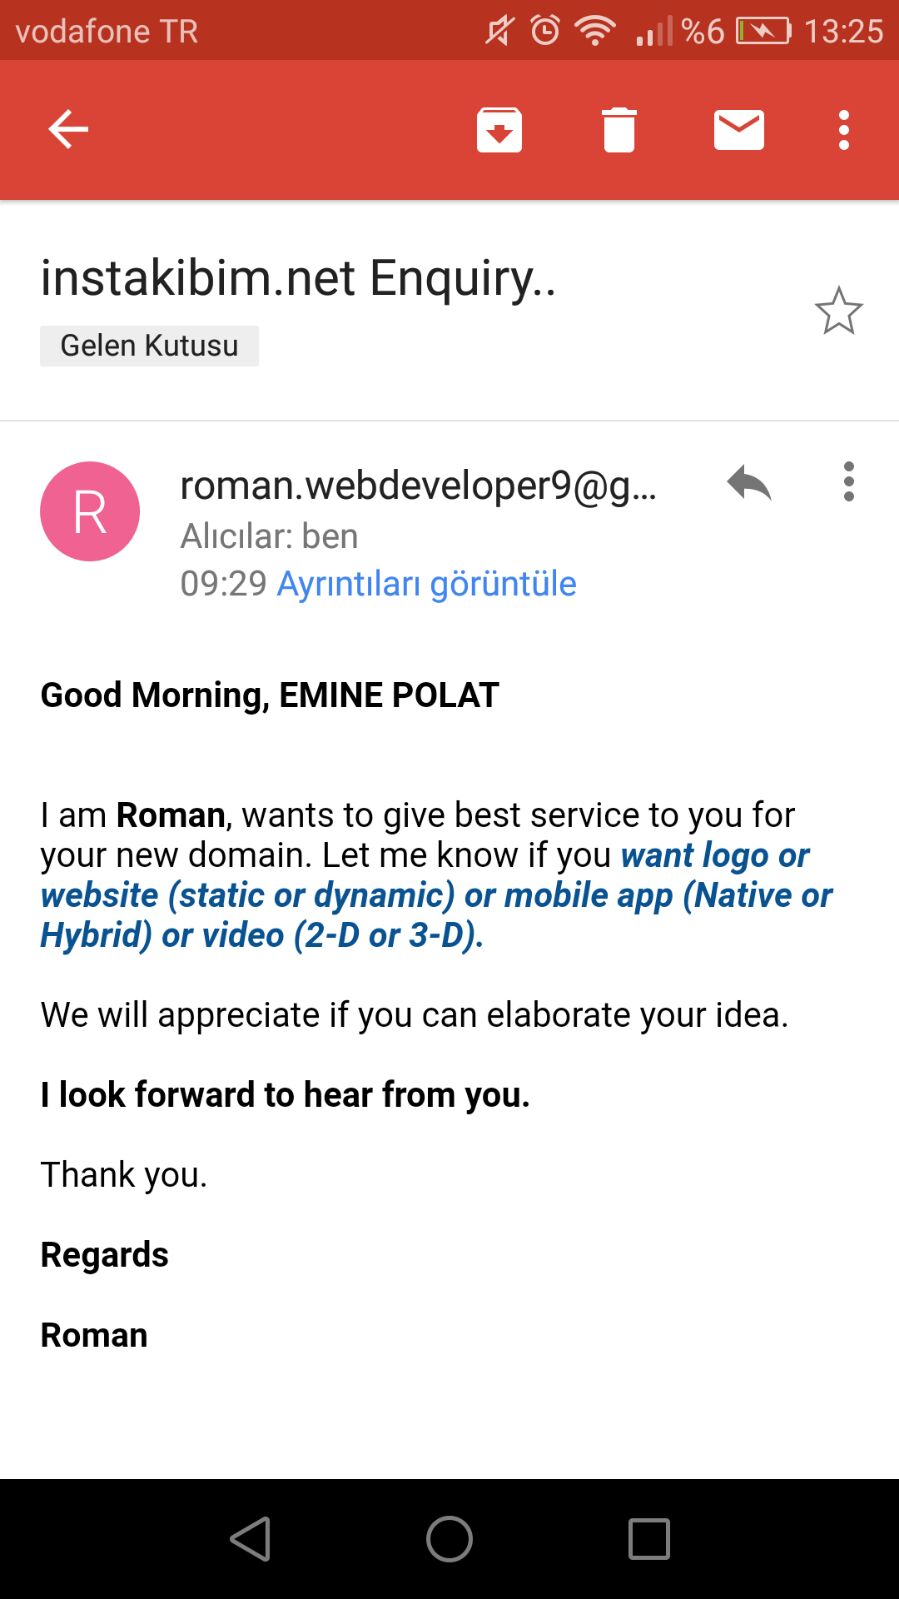
Task: Open recent apps with square button
Action: [649, 1538]
